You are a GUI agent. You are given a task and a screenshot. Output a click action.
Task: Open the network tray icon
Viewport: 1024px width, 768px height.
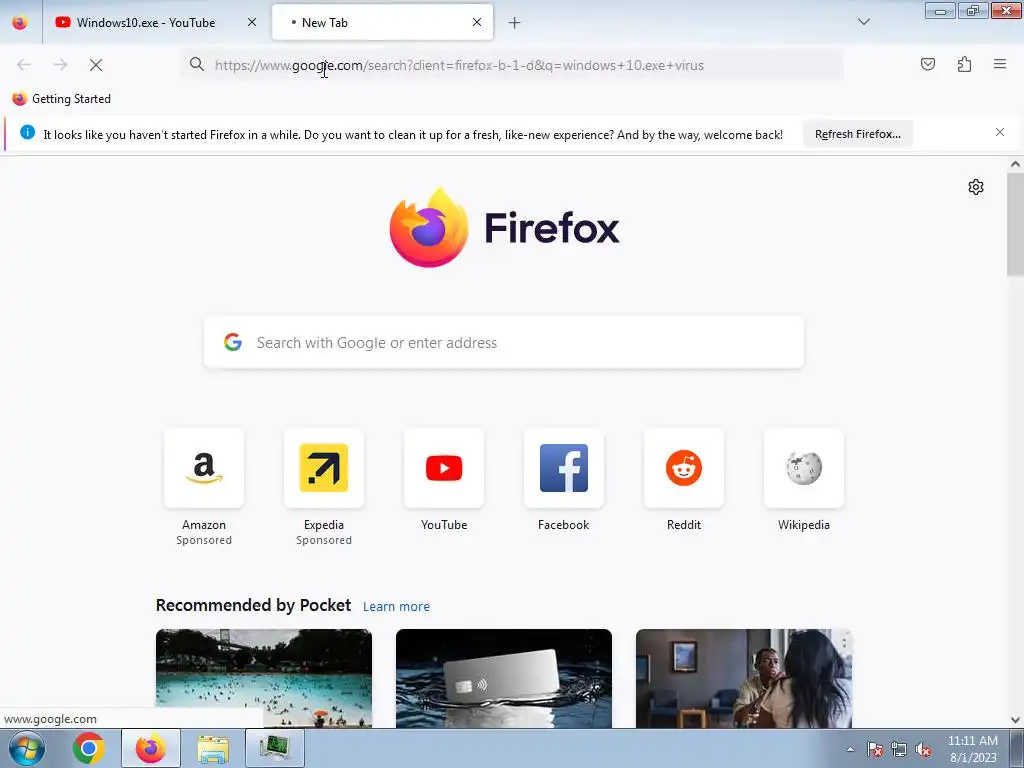(x=899, y=750)
